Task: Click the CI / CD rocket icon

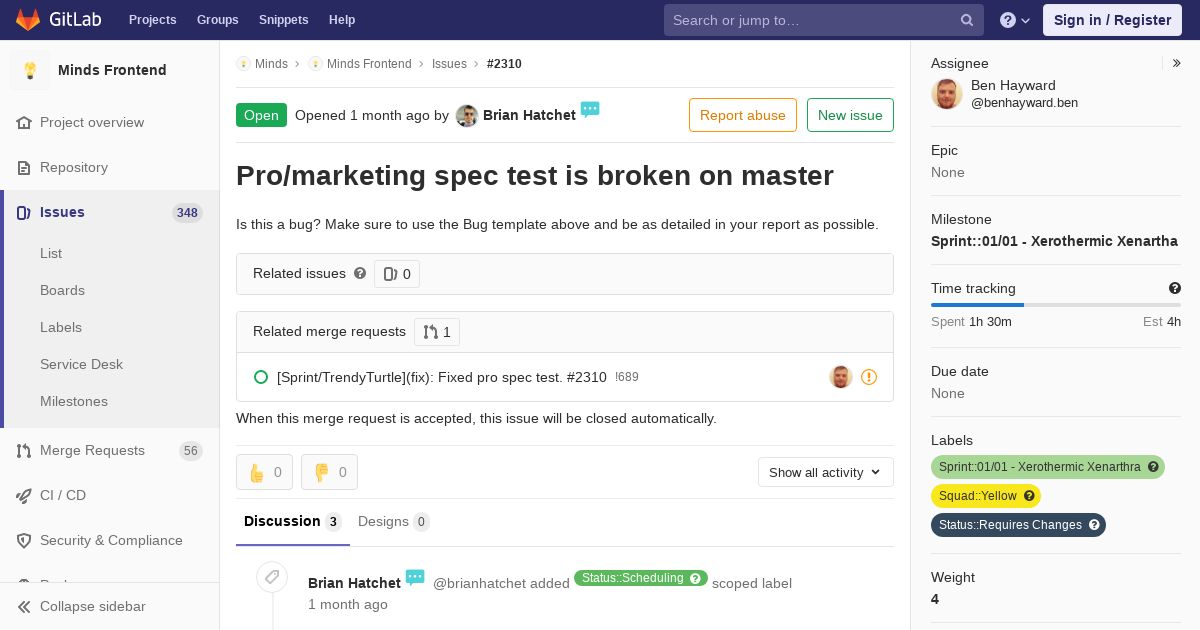Action: 24,495
